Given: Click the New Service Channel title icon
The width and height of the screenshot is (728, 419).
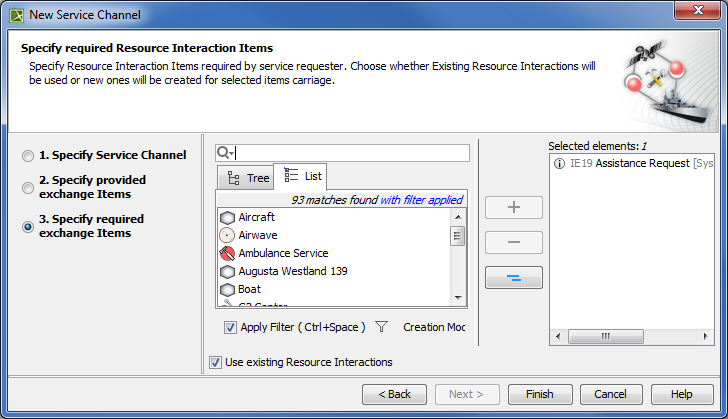Looking at the screenshot, I should [x=17, y=15].
